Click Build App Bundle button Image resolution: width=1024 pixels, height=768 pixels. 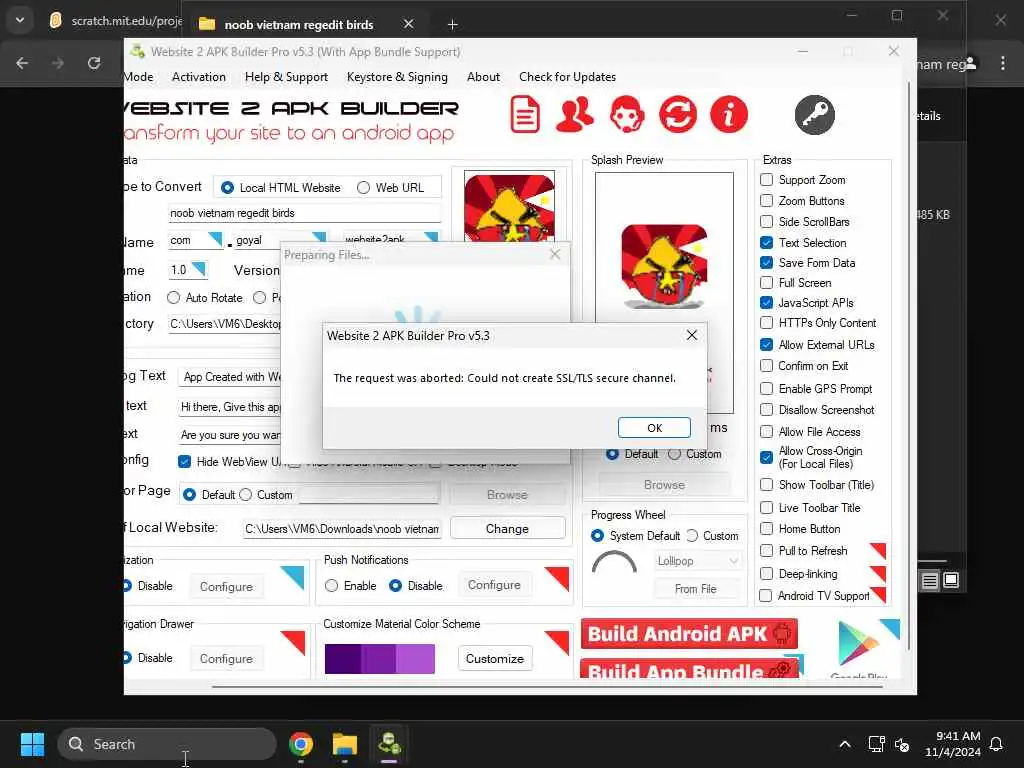[689, 667]
